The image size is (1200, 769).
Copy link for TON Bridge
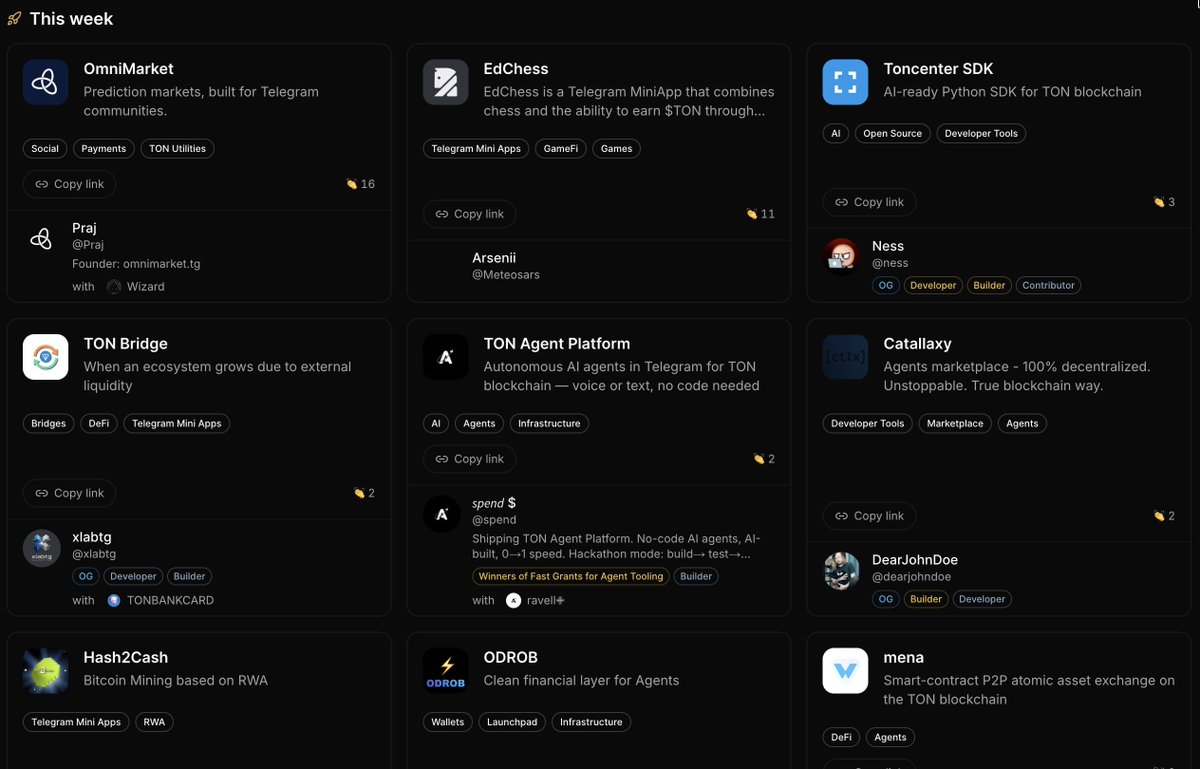70,493
